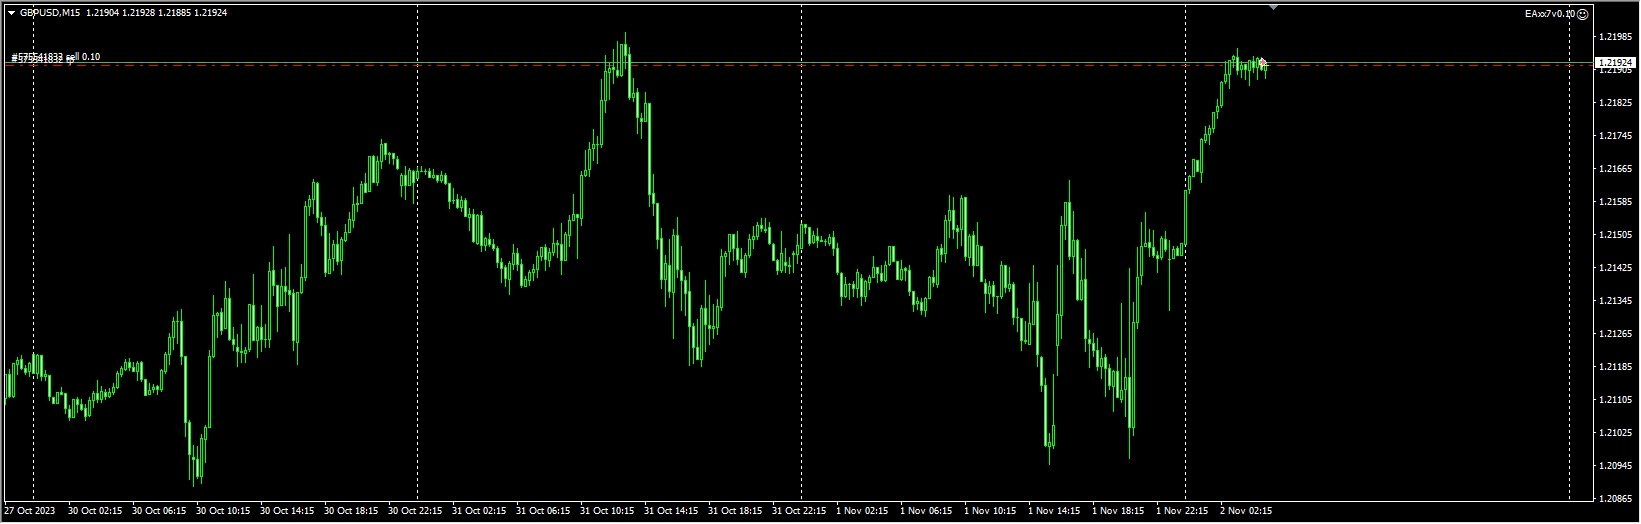Screen dimensions: 1641x524
Task: Click the 1.21185 price scale label
Action: 1614,367
